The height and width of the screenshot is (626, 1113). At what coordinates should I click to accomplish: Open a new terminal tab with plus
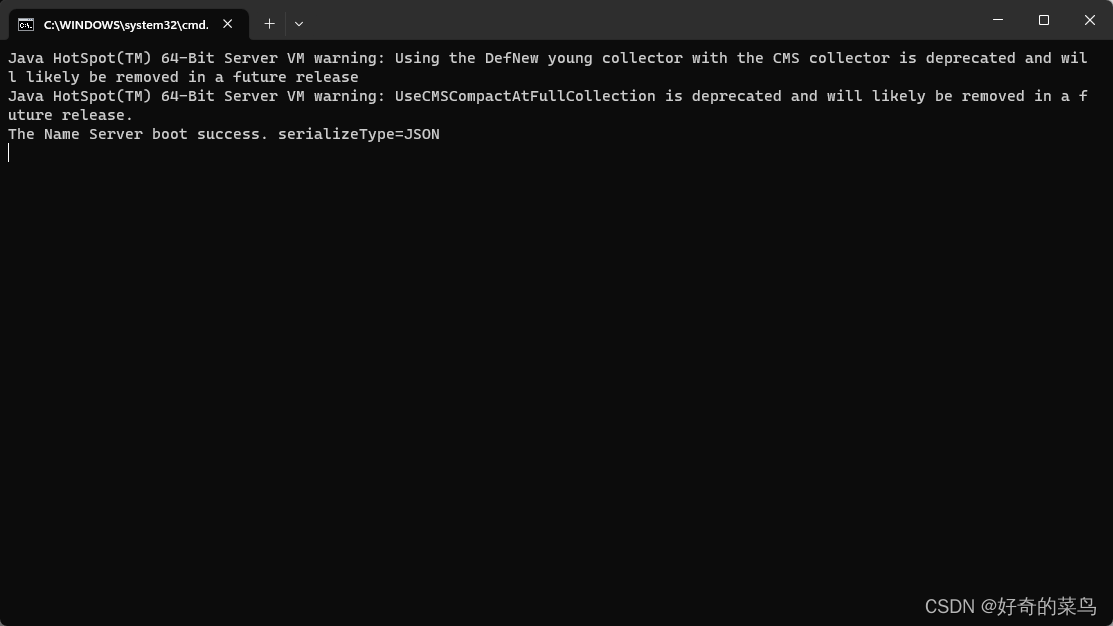[269, 24]
